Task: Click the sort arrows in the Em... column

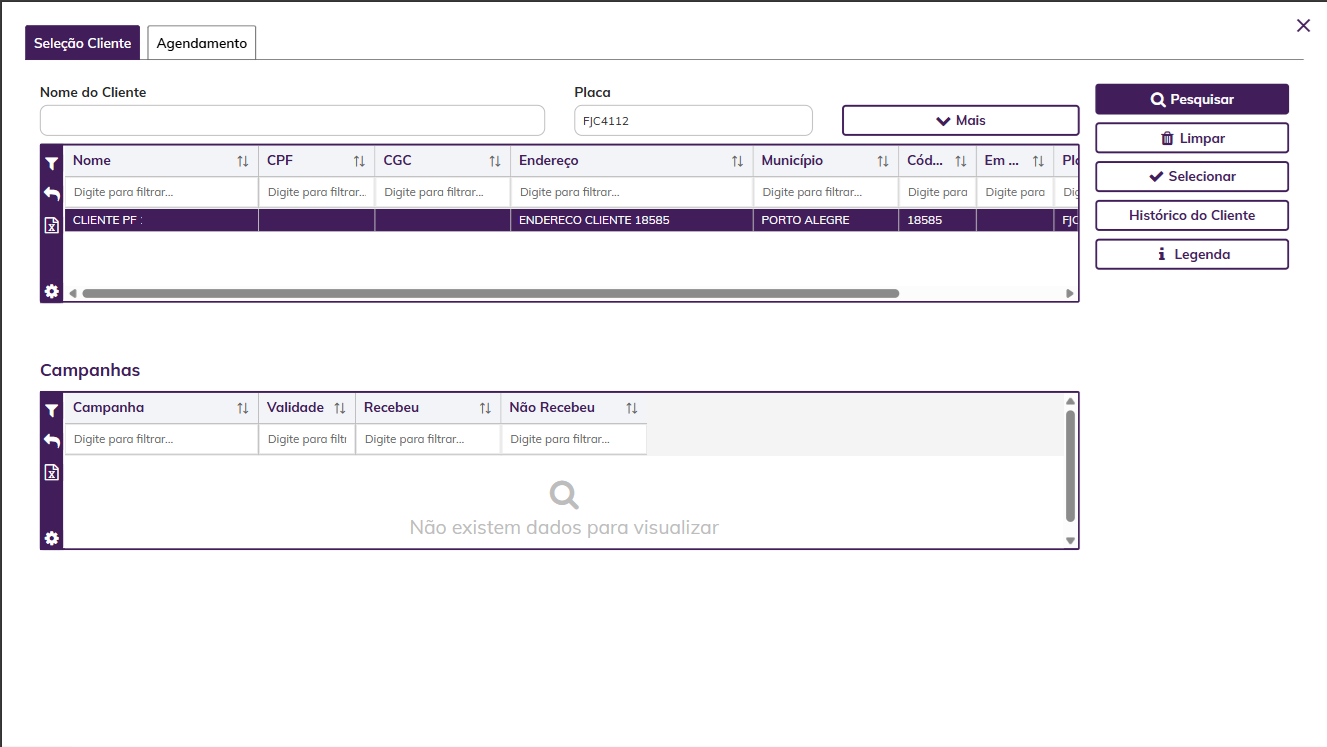Action: 1038,161
